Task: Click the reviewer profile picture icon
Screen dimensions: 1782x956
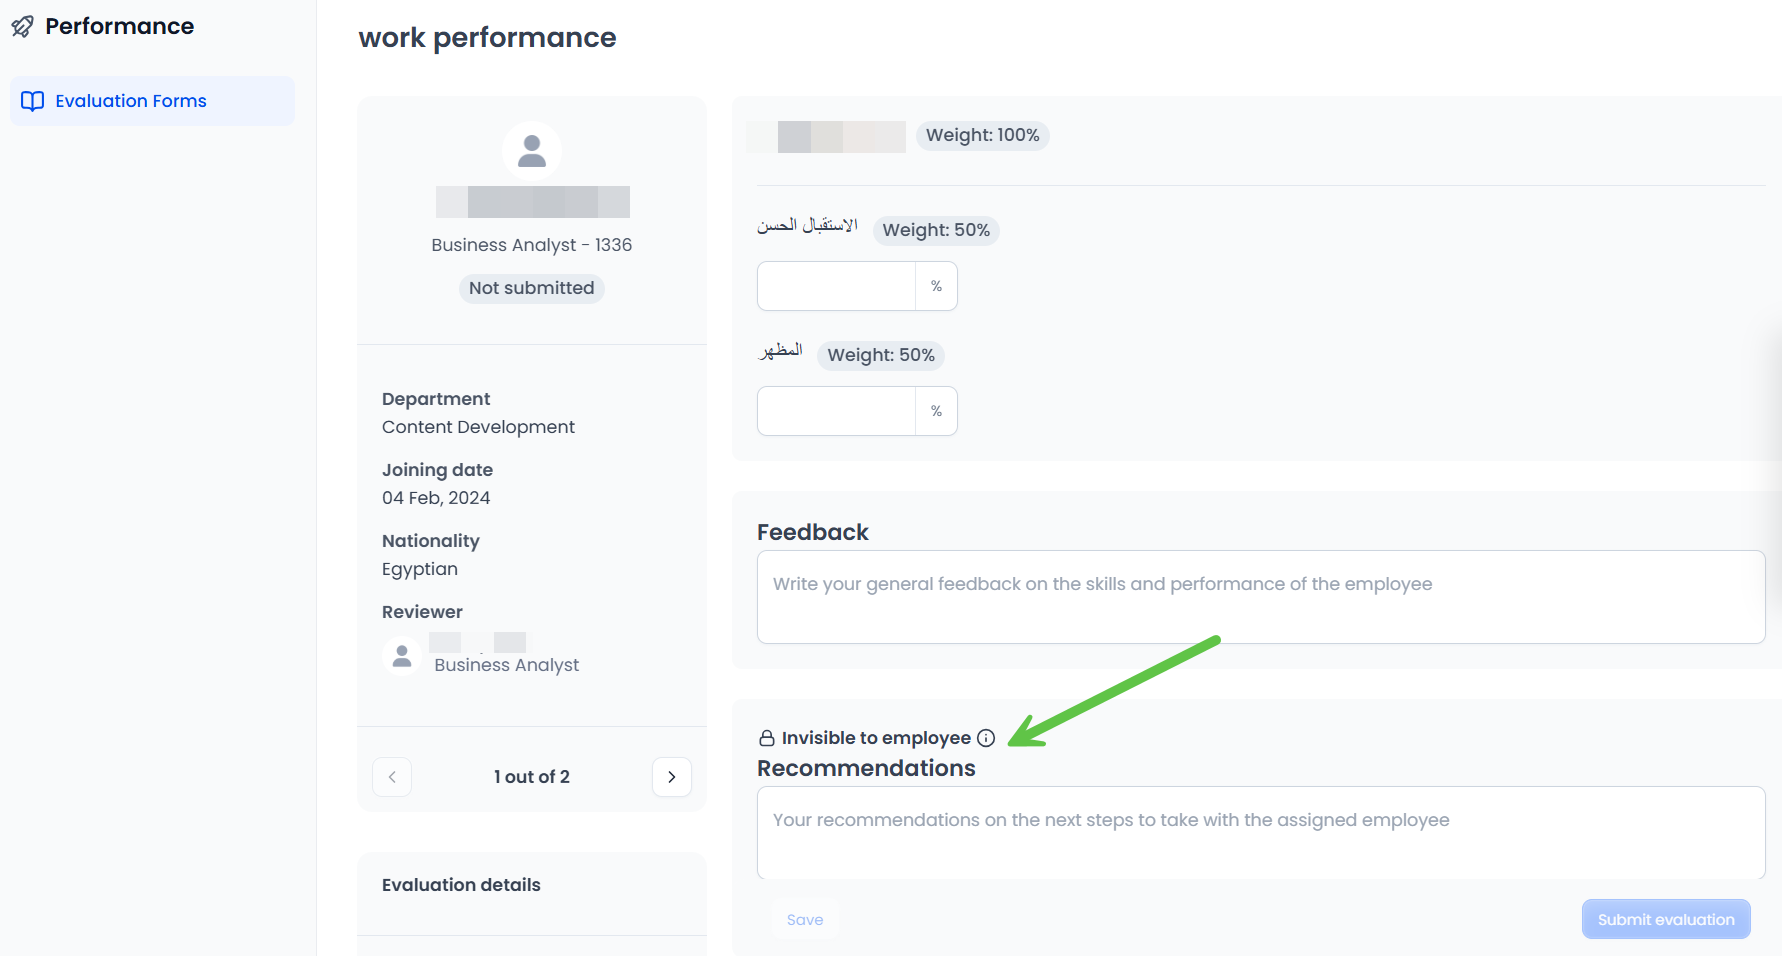Action: [401, 655]
